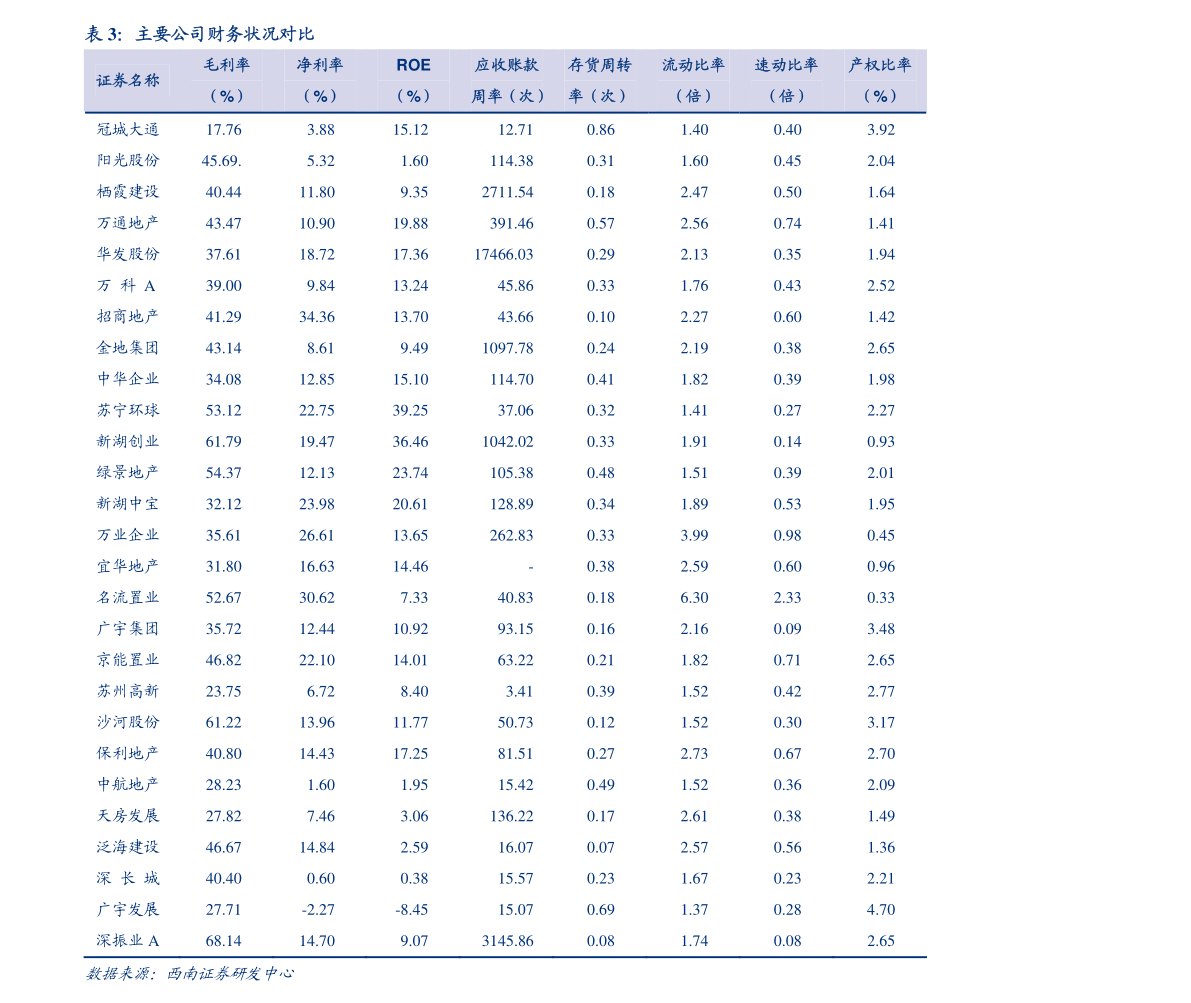Click 华发股份 receivables turnover 17466.03
1191x1003 pixels.
point(504,255)
